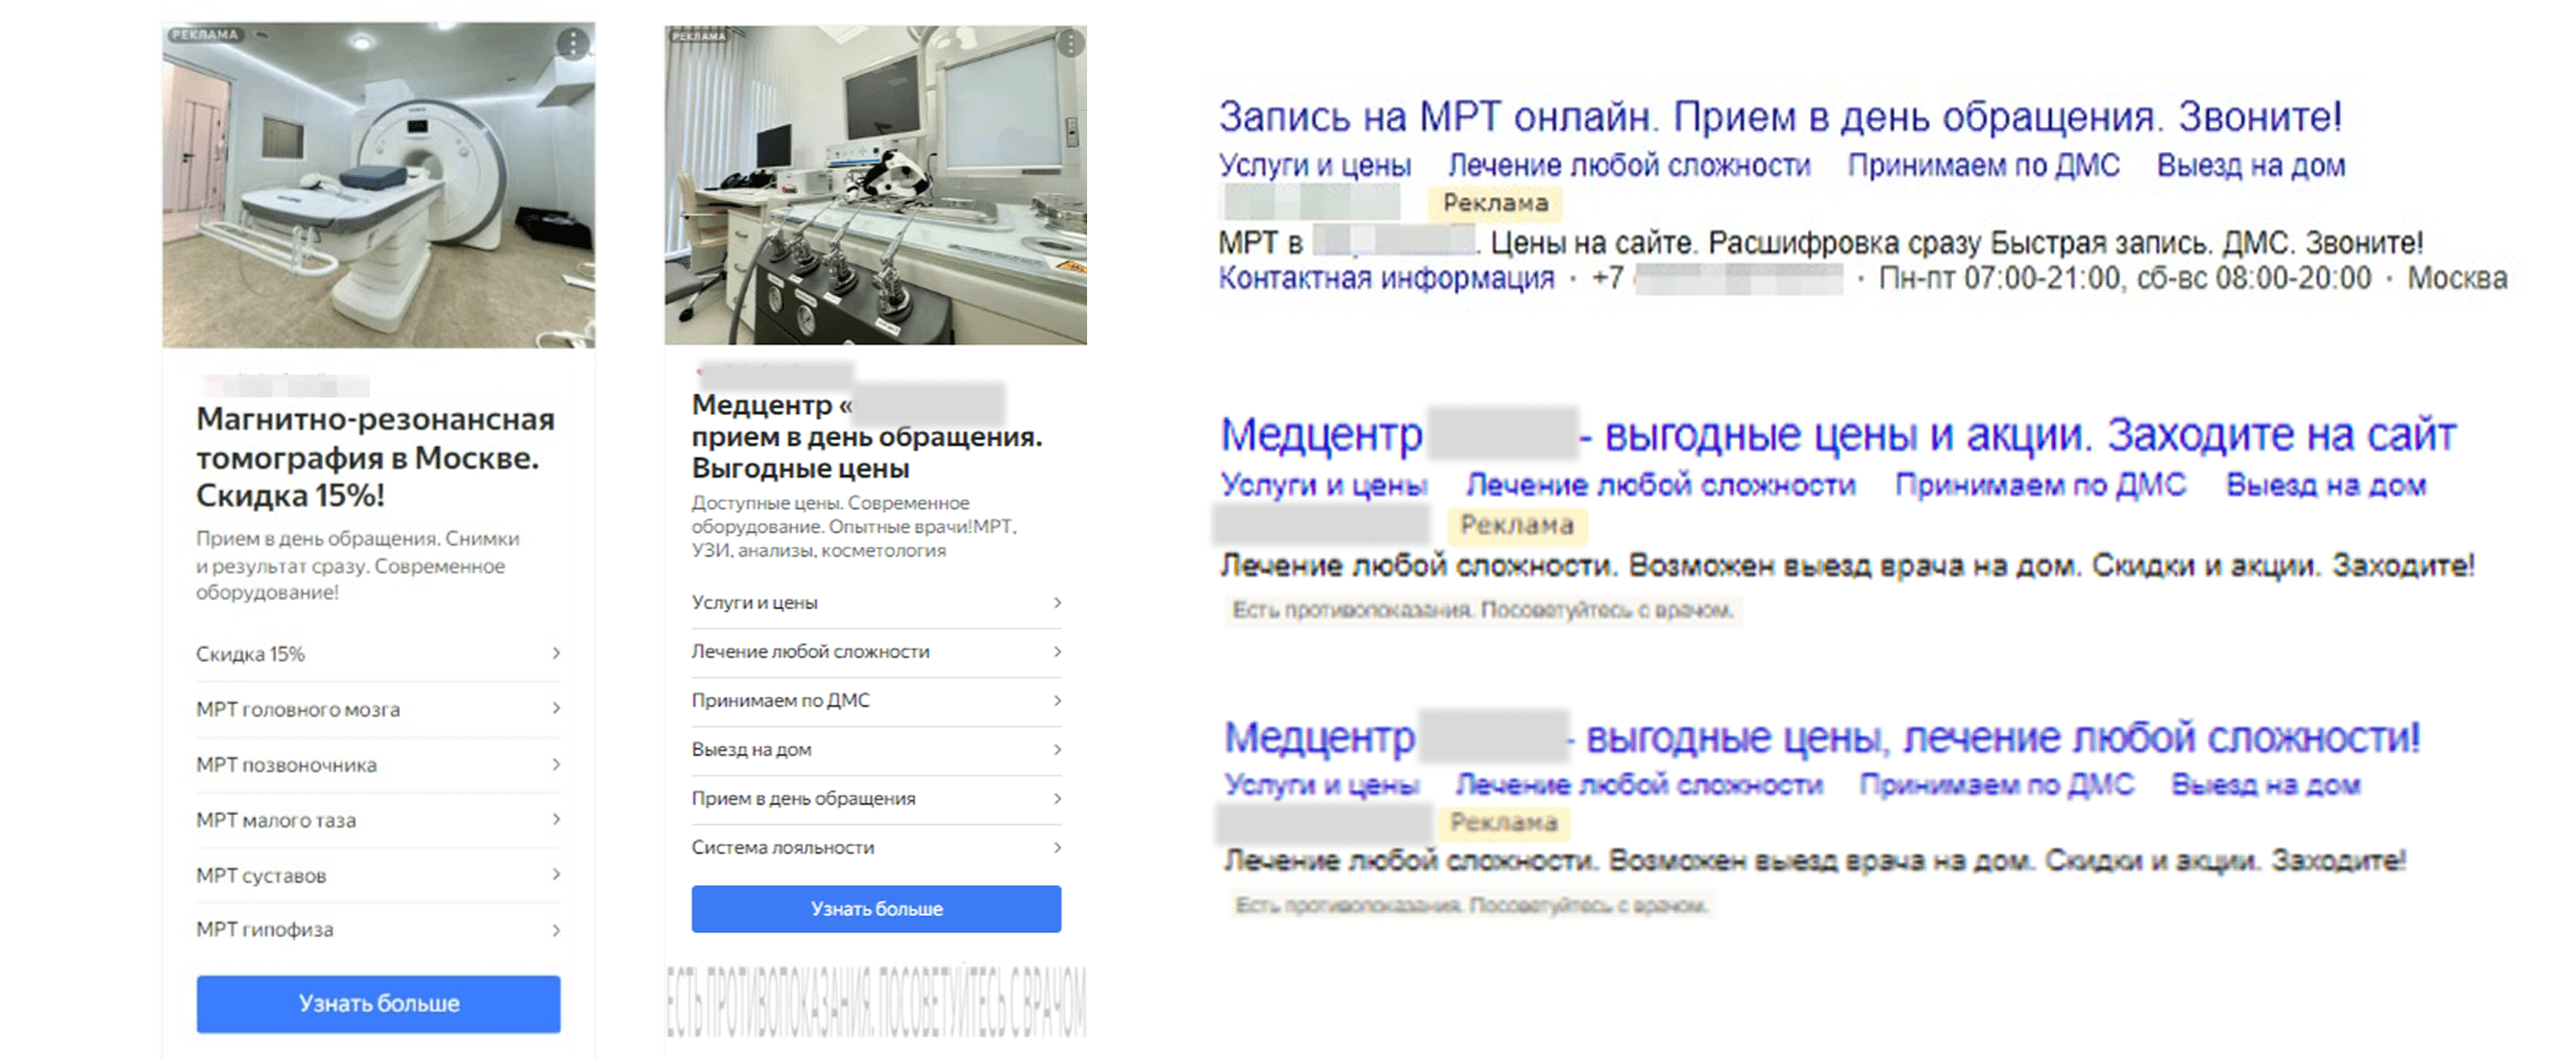Click the medical equipment room photo

875,186
